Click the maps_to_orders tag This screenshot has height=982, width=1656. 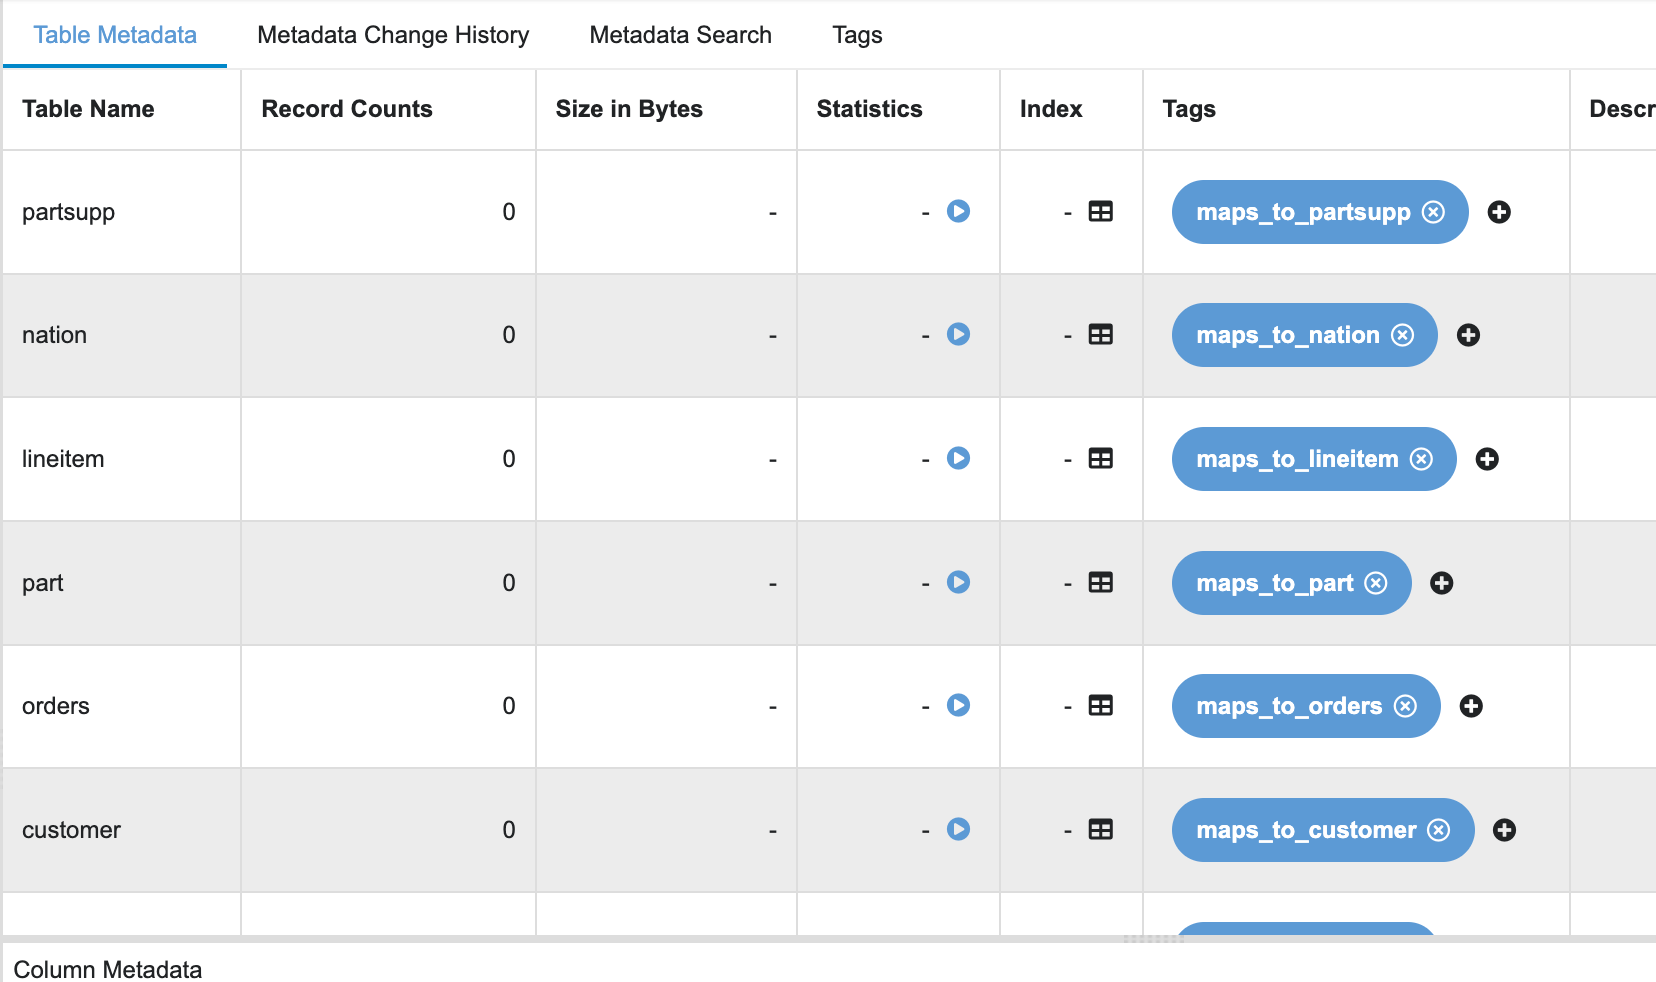[1288, 706]
